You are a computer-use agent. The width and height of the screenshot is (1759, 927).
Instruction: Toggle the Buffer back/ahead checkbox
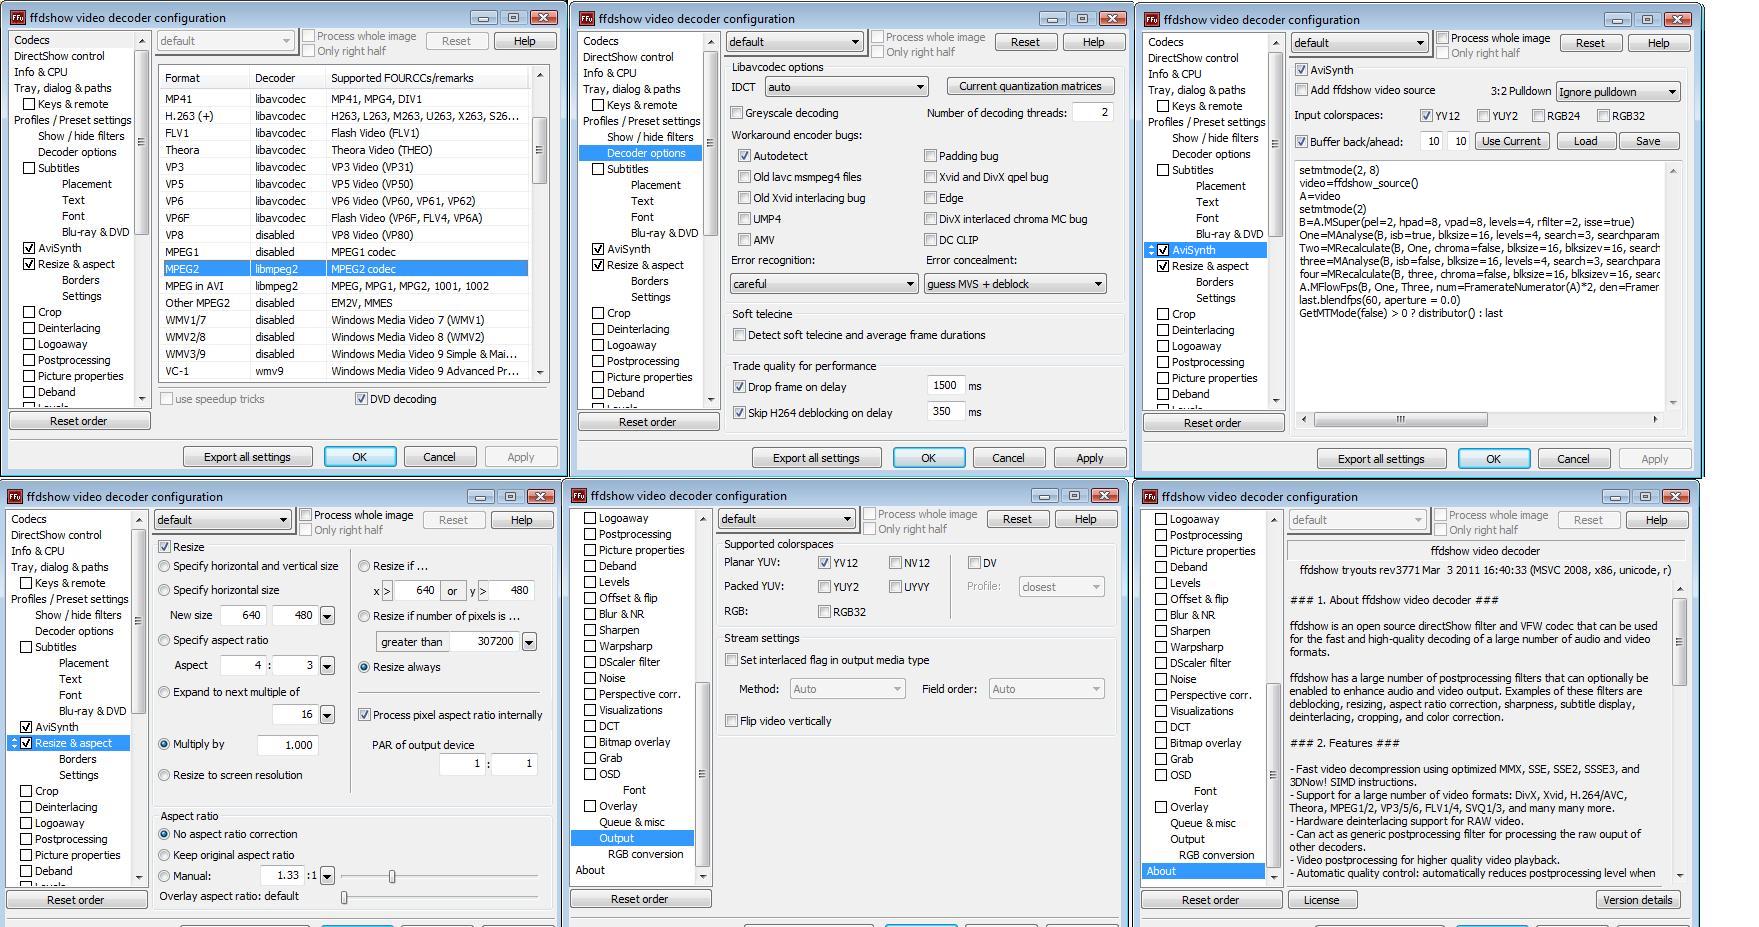[x=1301, y=142]
